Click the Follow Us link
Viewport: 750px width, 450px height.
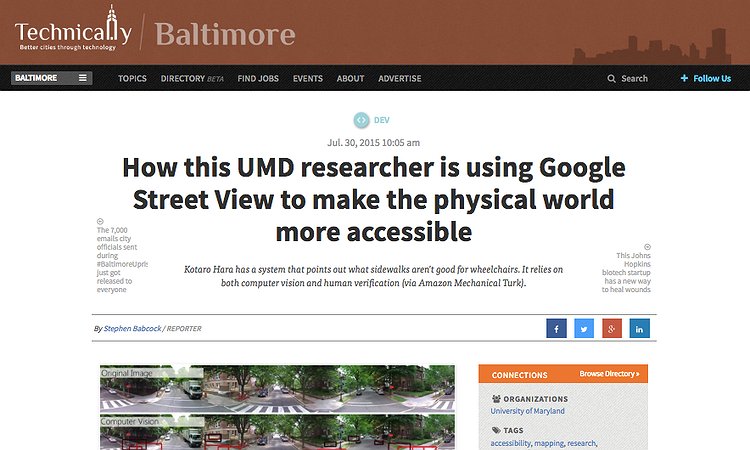[x=712, y=78]
